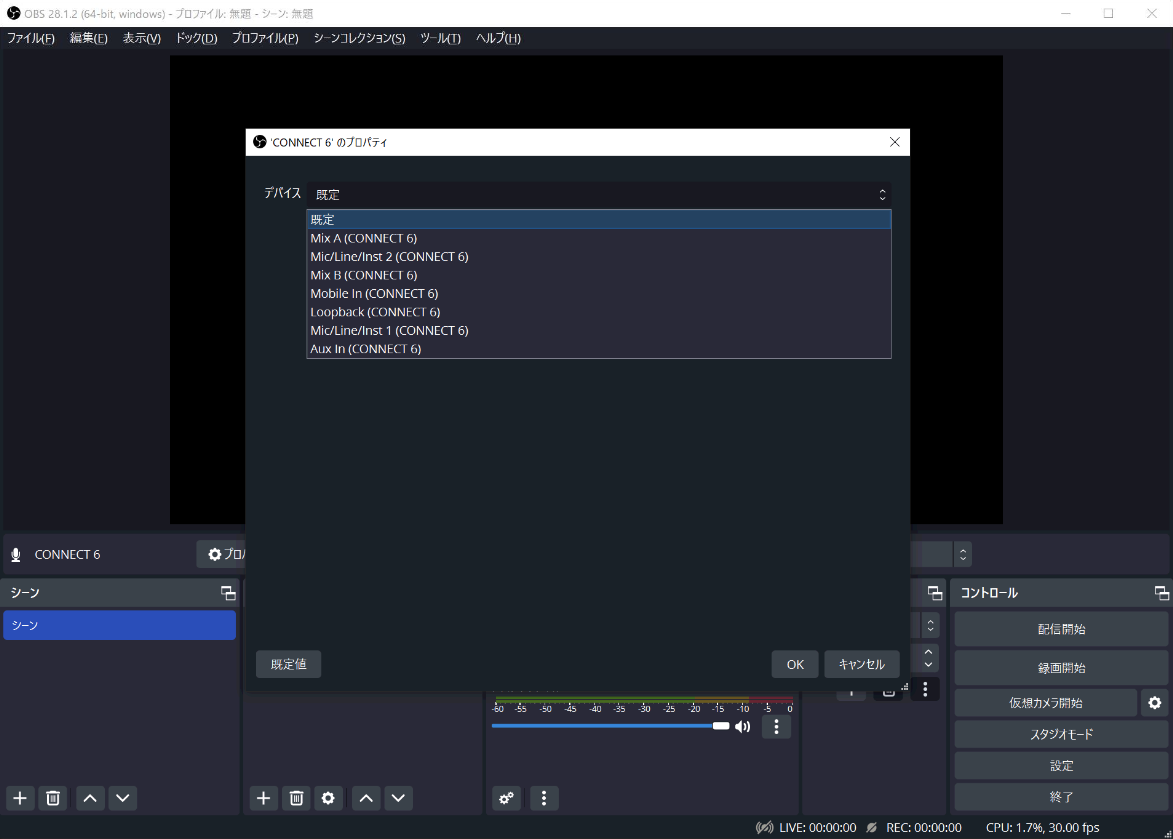Click the LIVE: 00:00:00 timer text

click(818, 828)
